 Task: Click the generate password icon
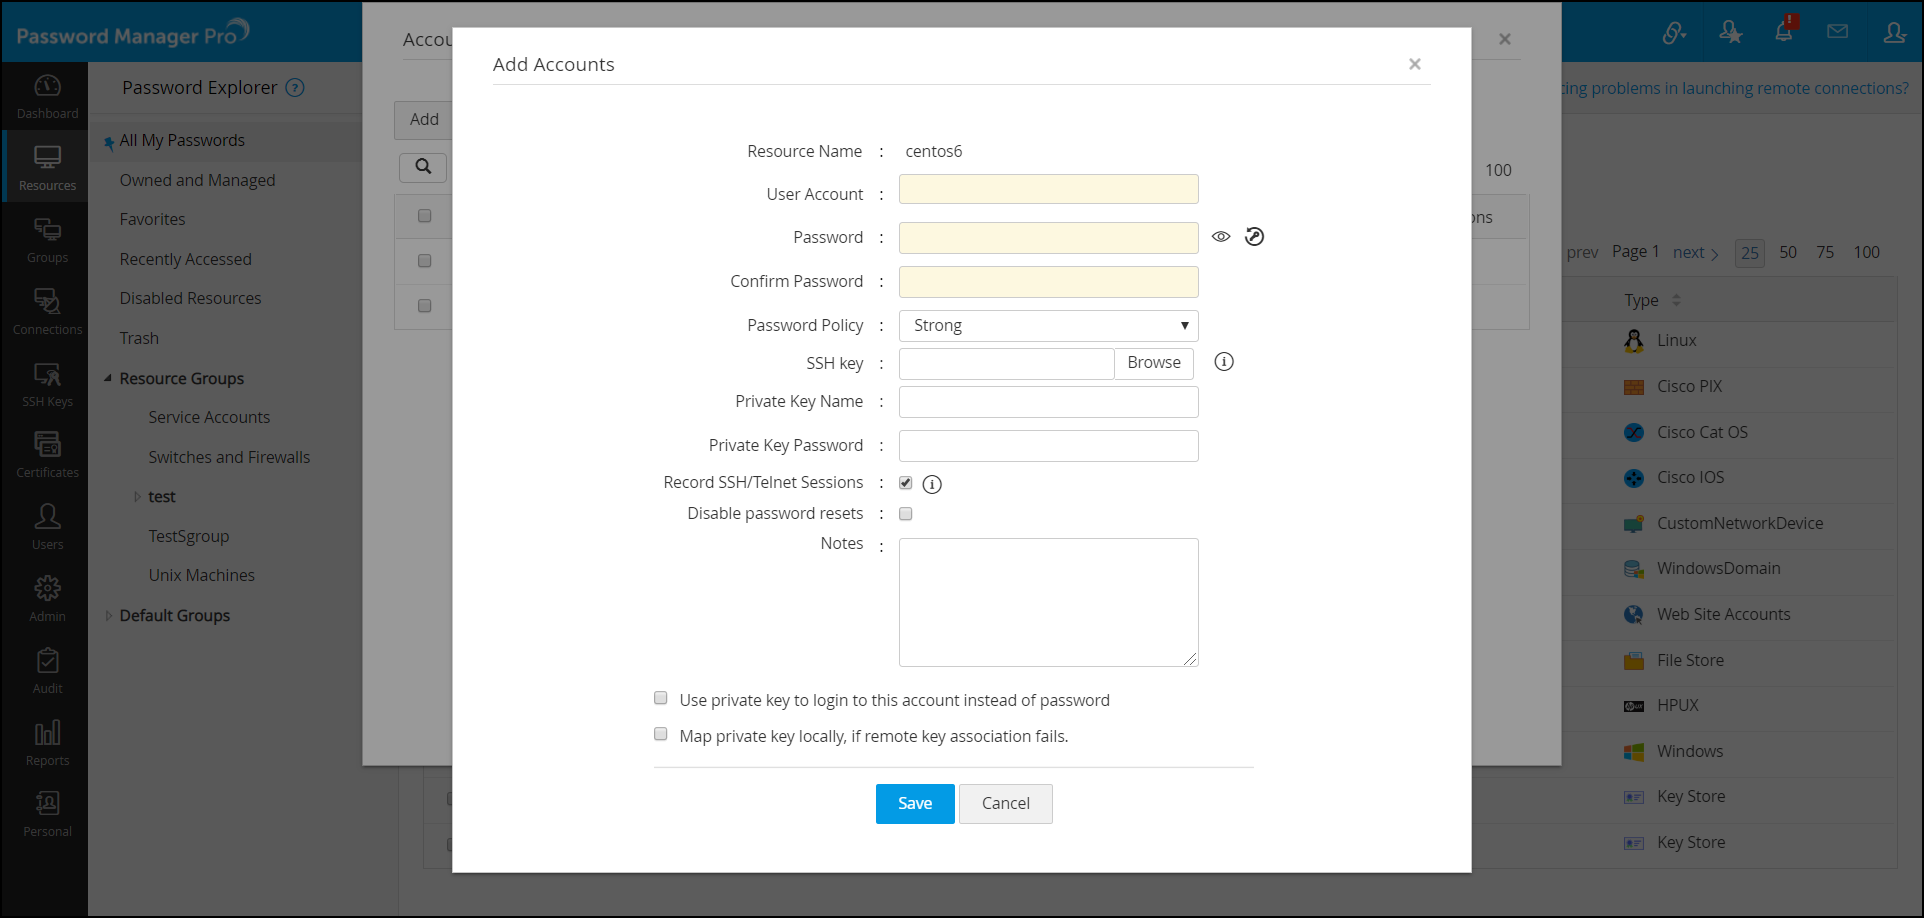pyautogui.click(x=1254, y=237)
